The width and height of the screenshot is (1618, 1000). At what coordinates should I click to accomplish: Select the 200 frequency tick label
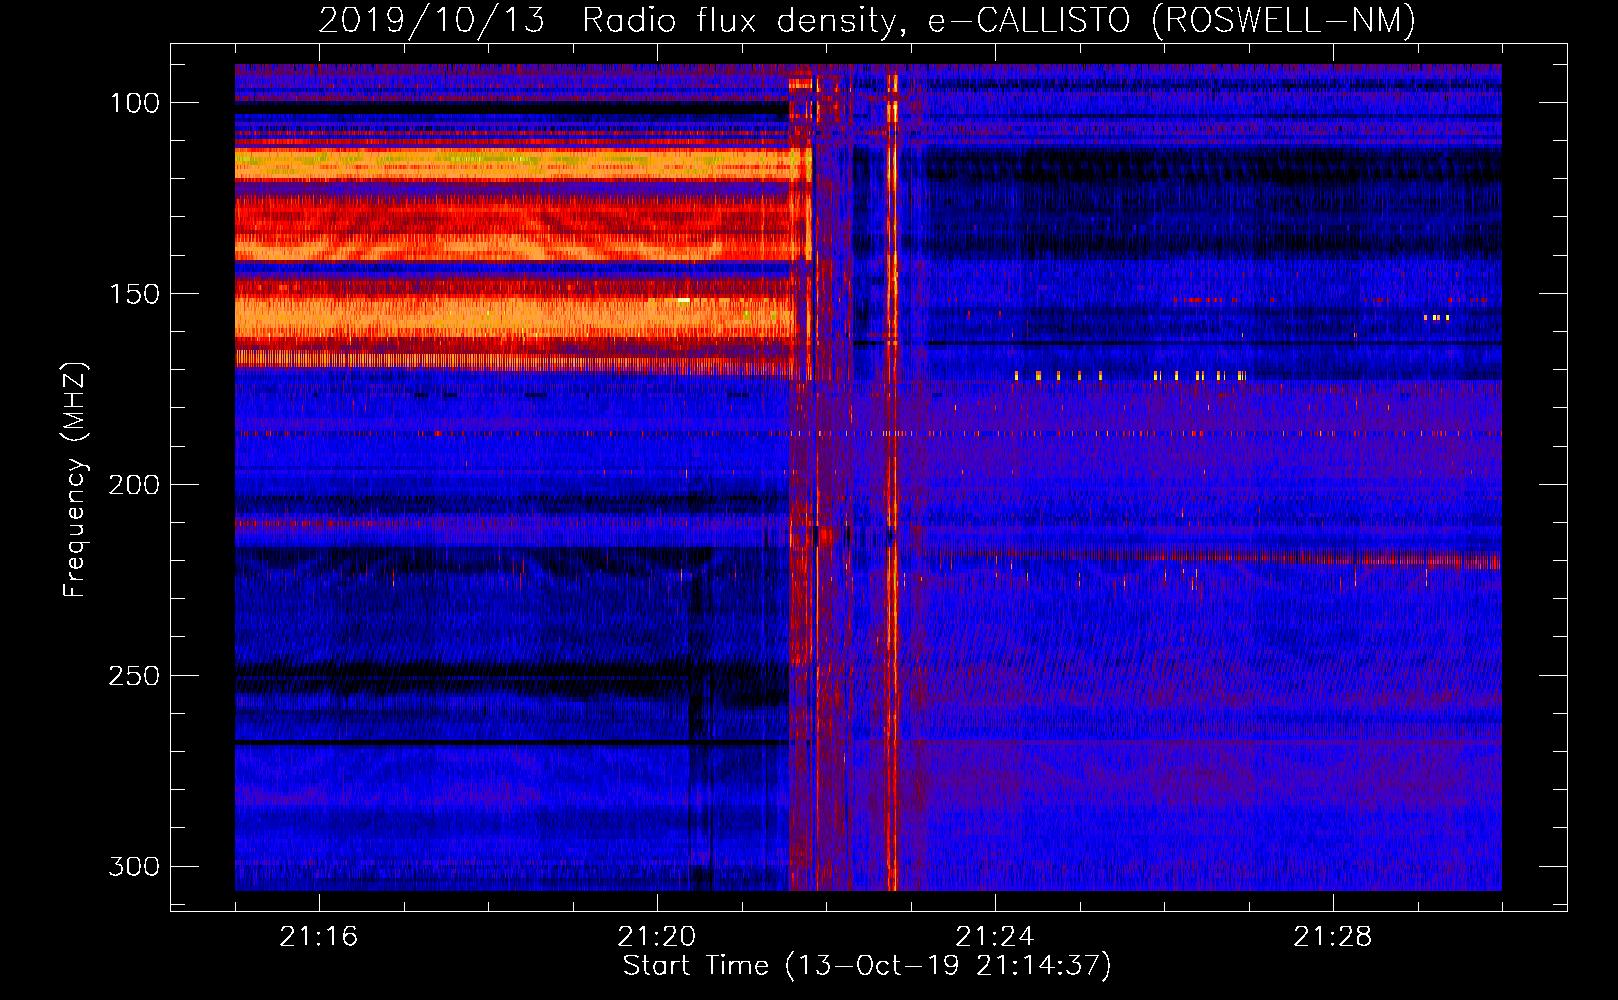[134, 485]
